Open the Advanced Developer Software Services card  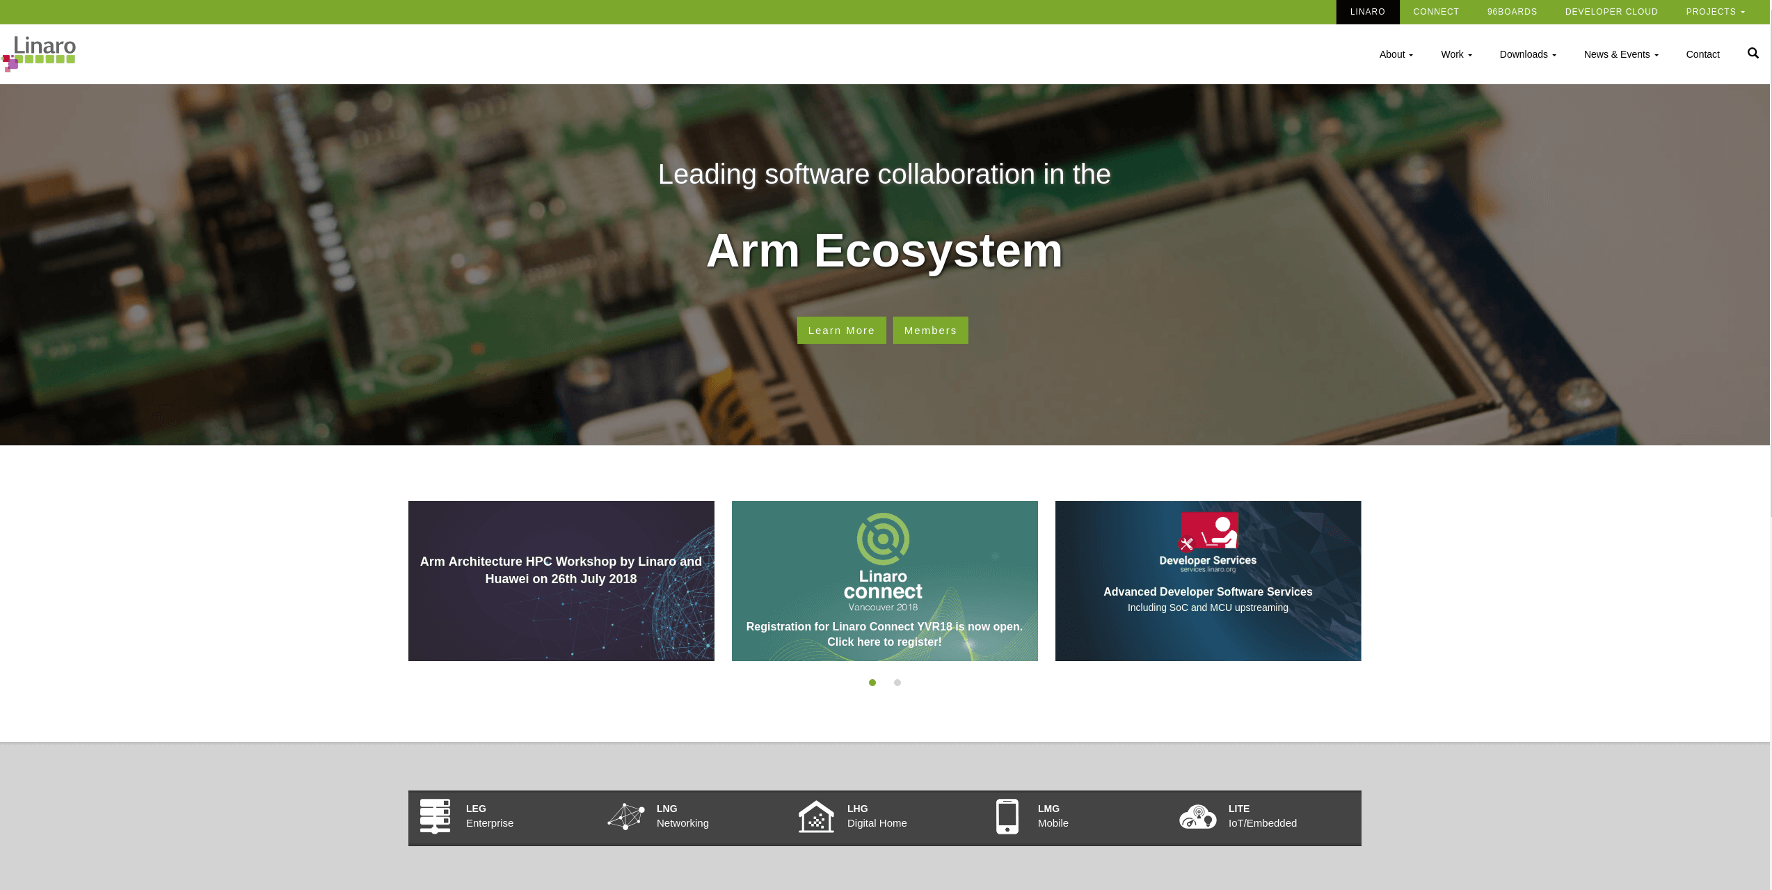(x=1208, y=581)
